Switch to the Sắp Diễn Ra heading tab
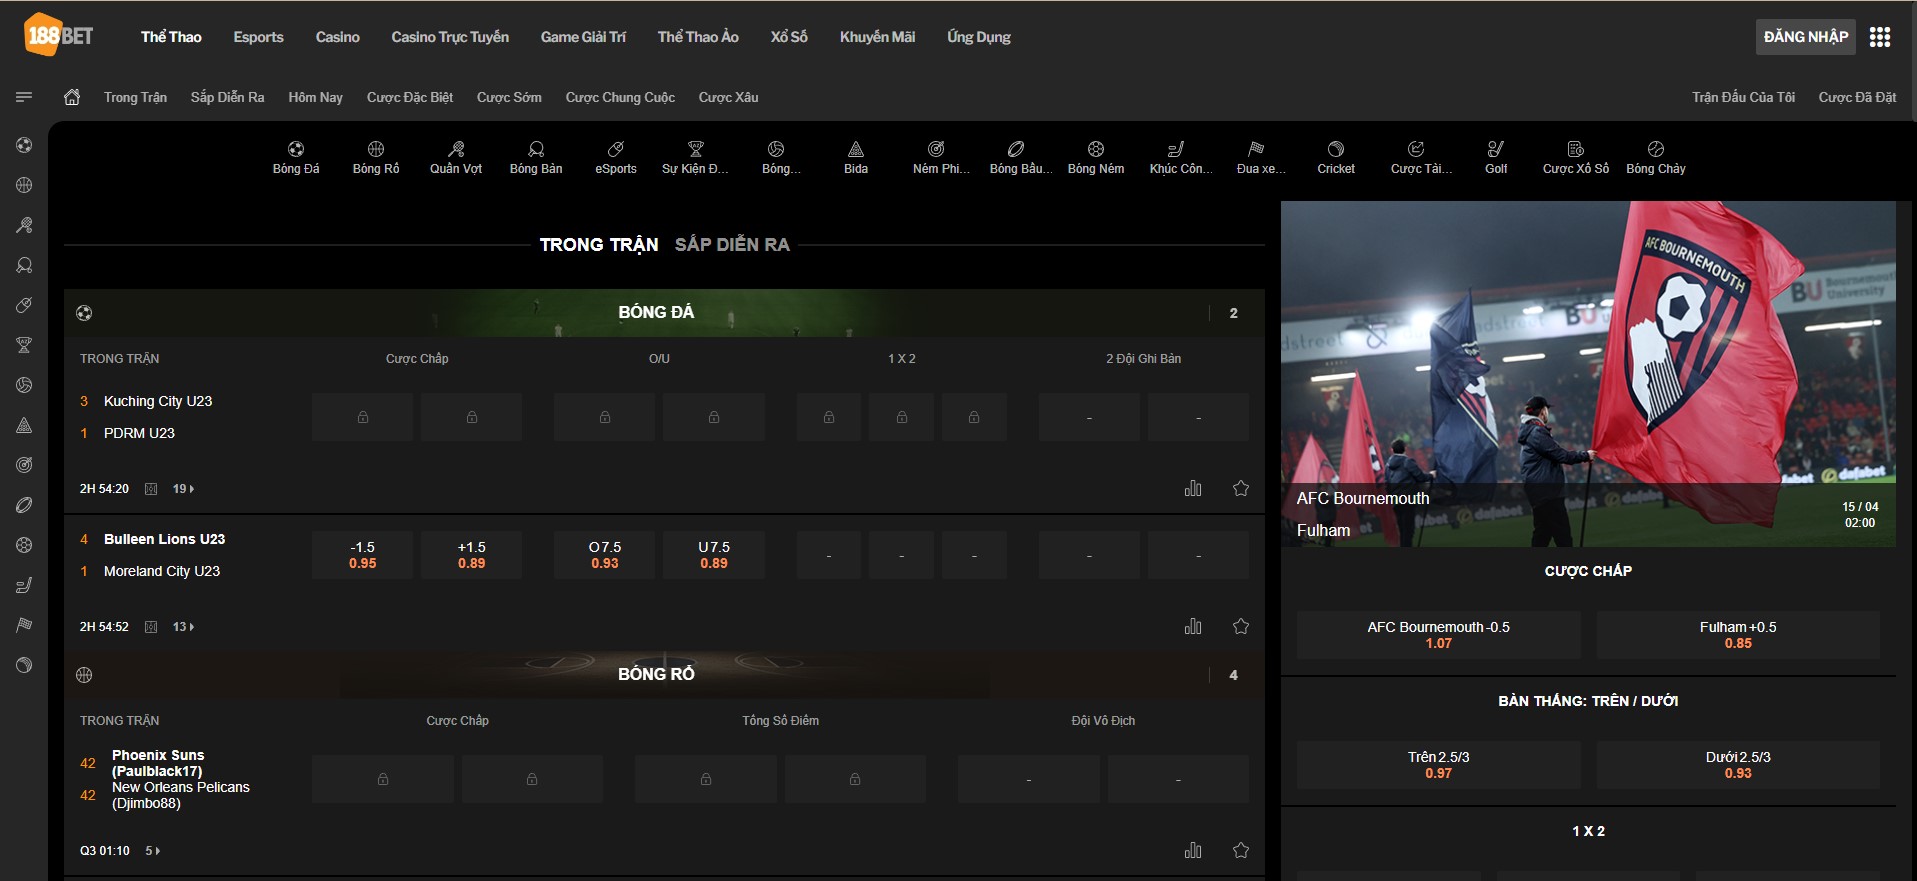Image resolution: width=1917 pixels, height=881 pixels. (x=732, y=244)
